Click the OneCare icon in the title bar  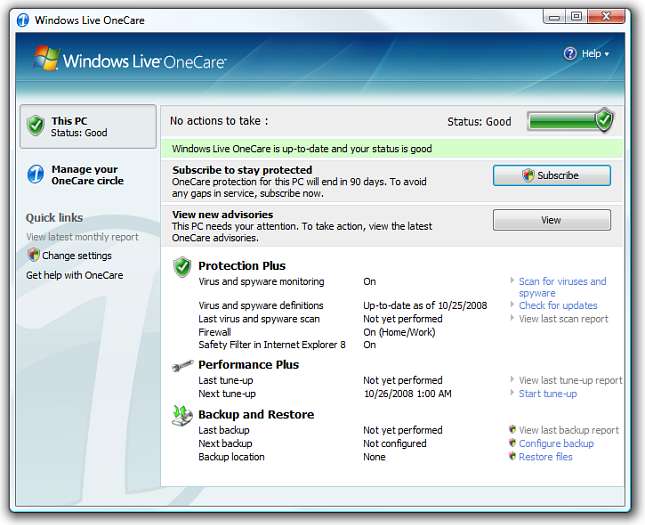(23, 20)
